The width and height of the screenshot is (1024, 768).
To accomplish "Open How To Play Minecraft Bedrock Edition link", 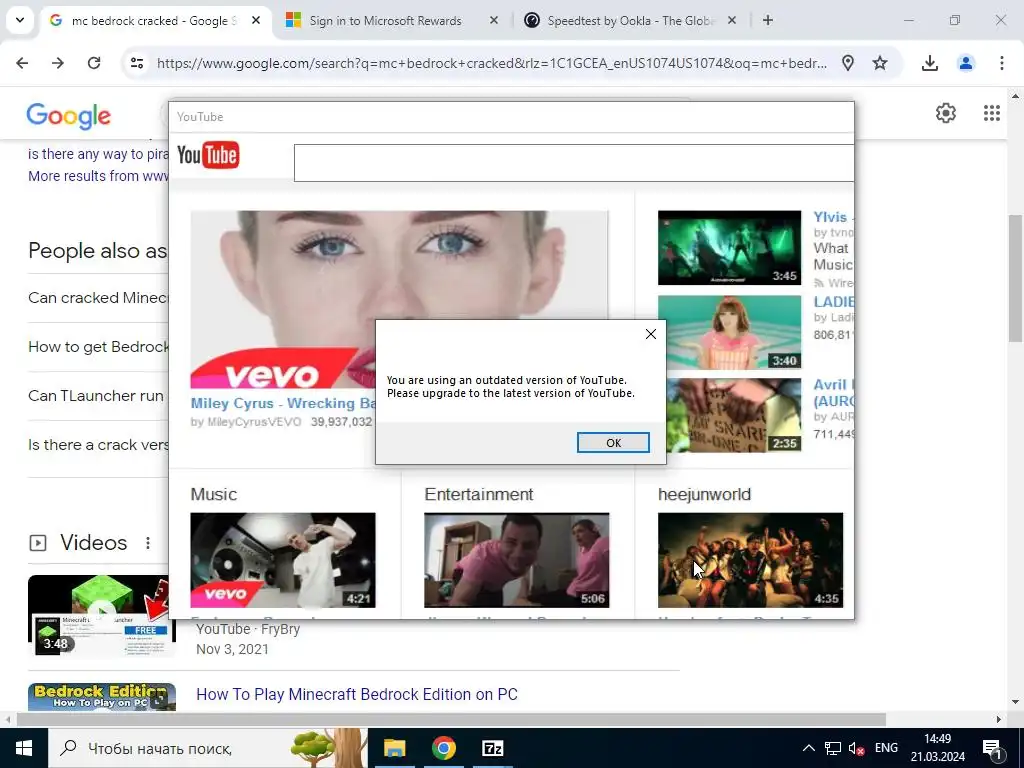I will 357,694.
